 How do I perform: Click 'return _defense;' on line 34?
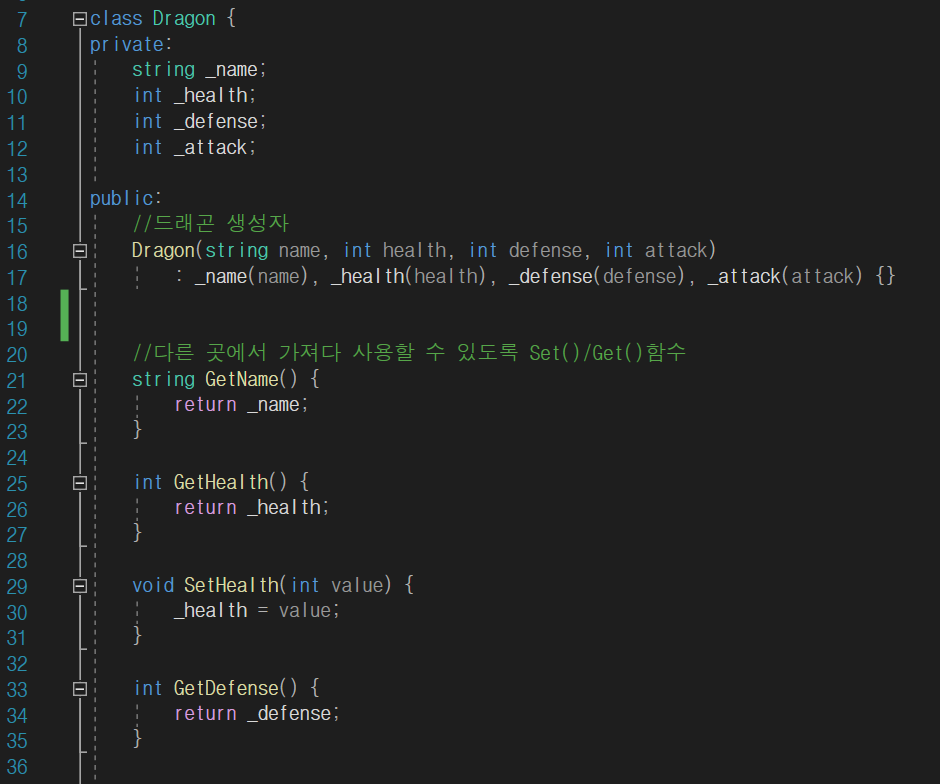[x=257, y=714]
